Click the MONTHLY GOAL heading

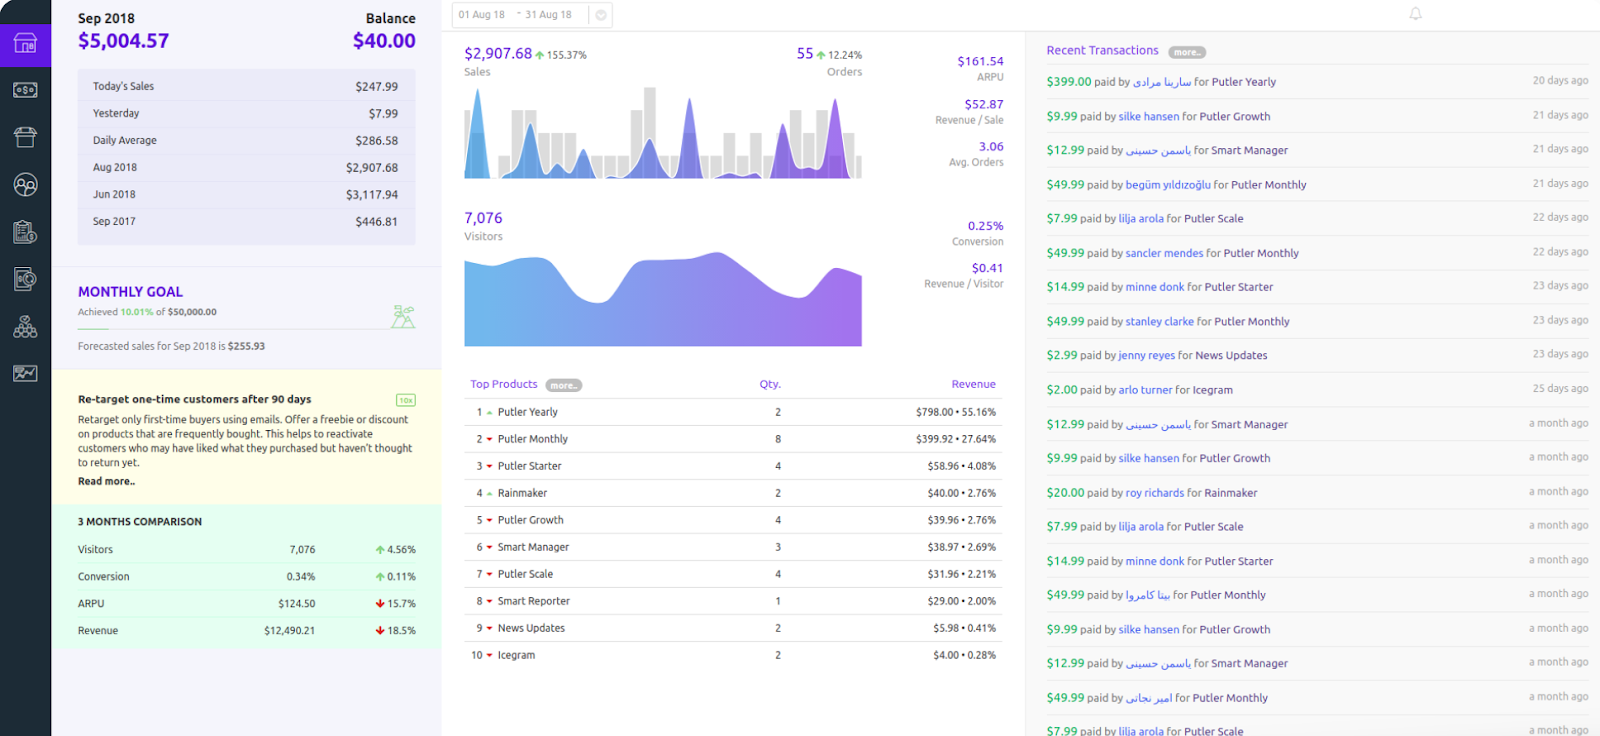(130, 292)
